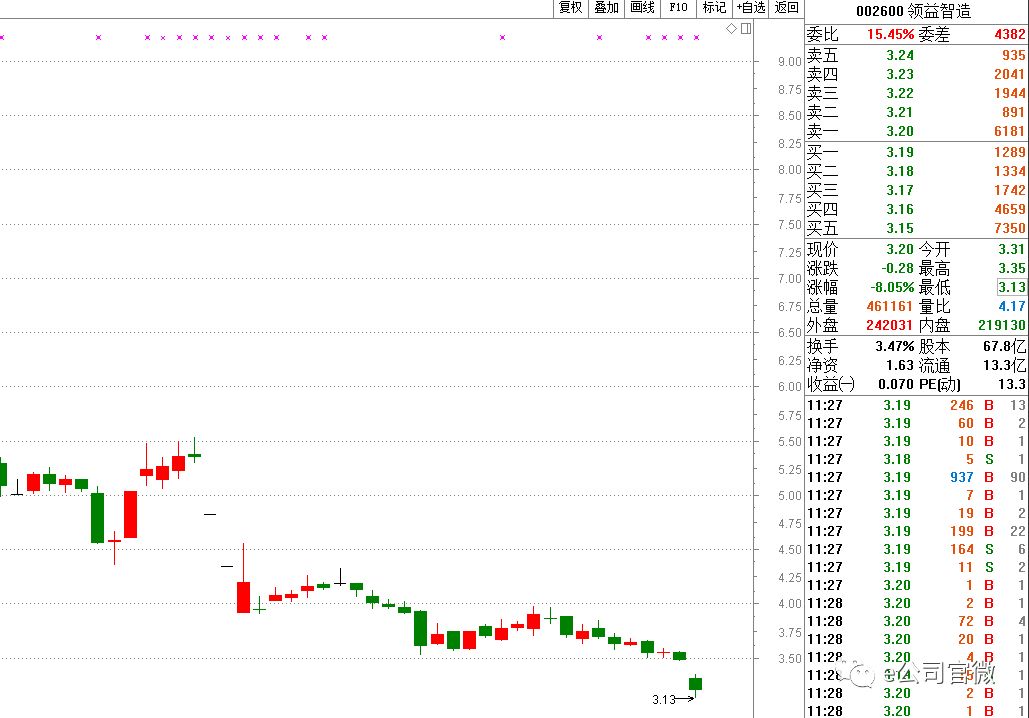Select the 卖四 3.23 ask row

[916, 74]
